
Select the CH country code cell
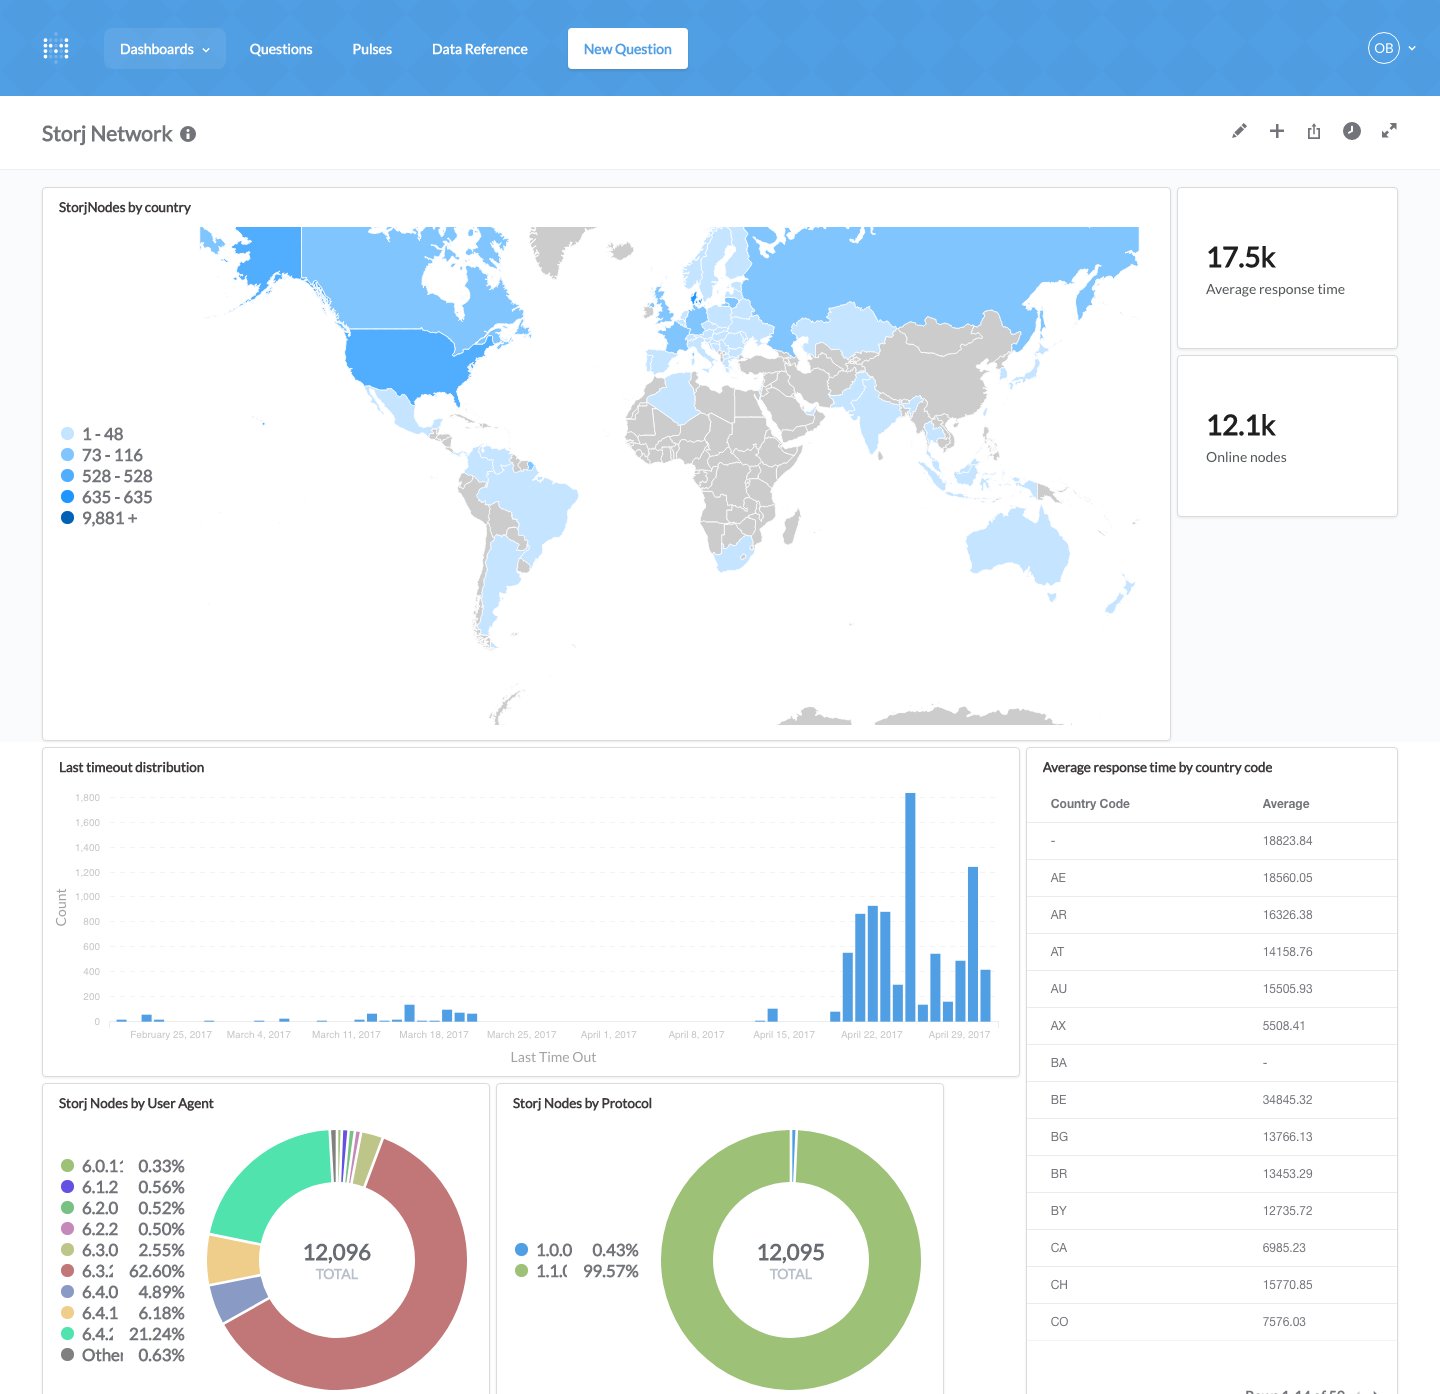click(x=1060, y=1285)
